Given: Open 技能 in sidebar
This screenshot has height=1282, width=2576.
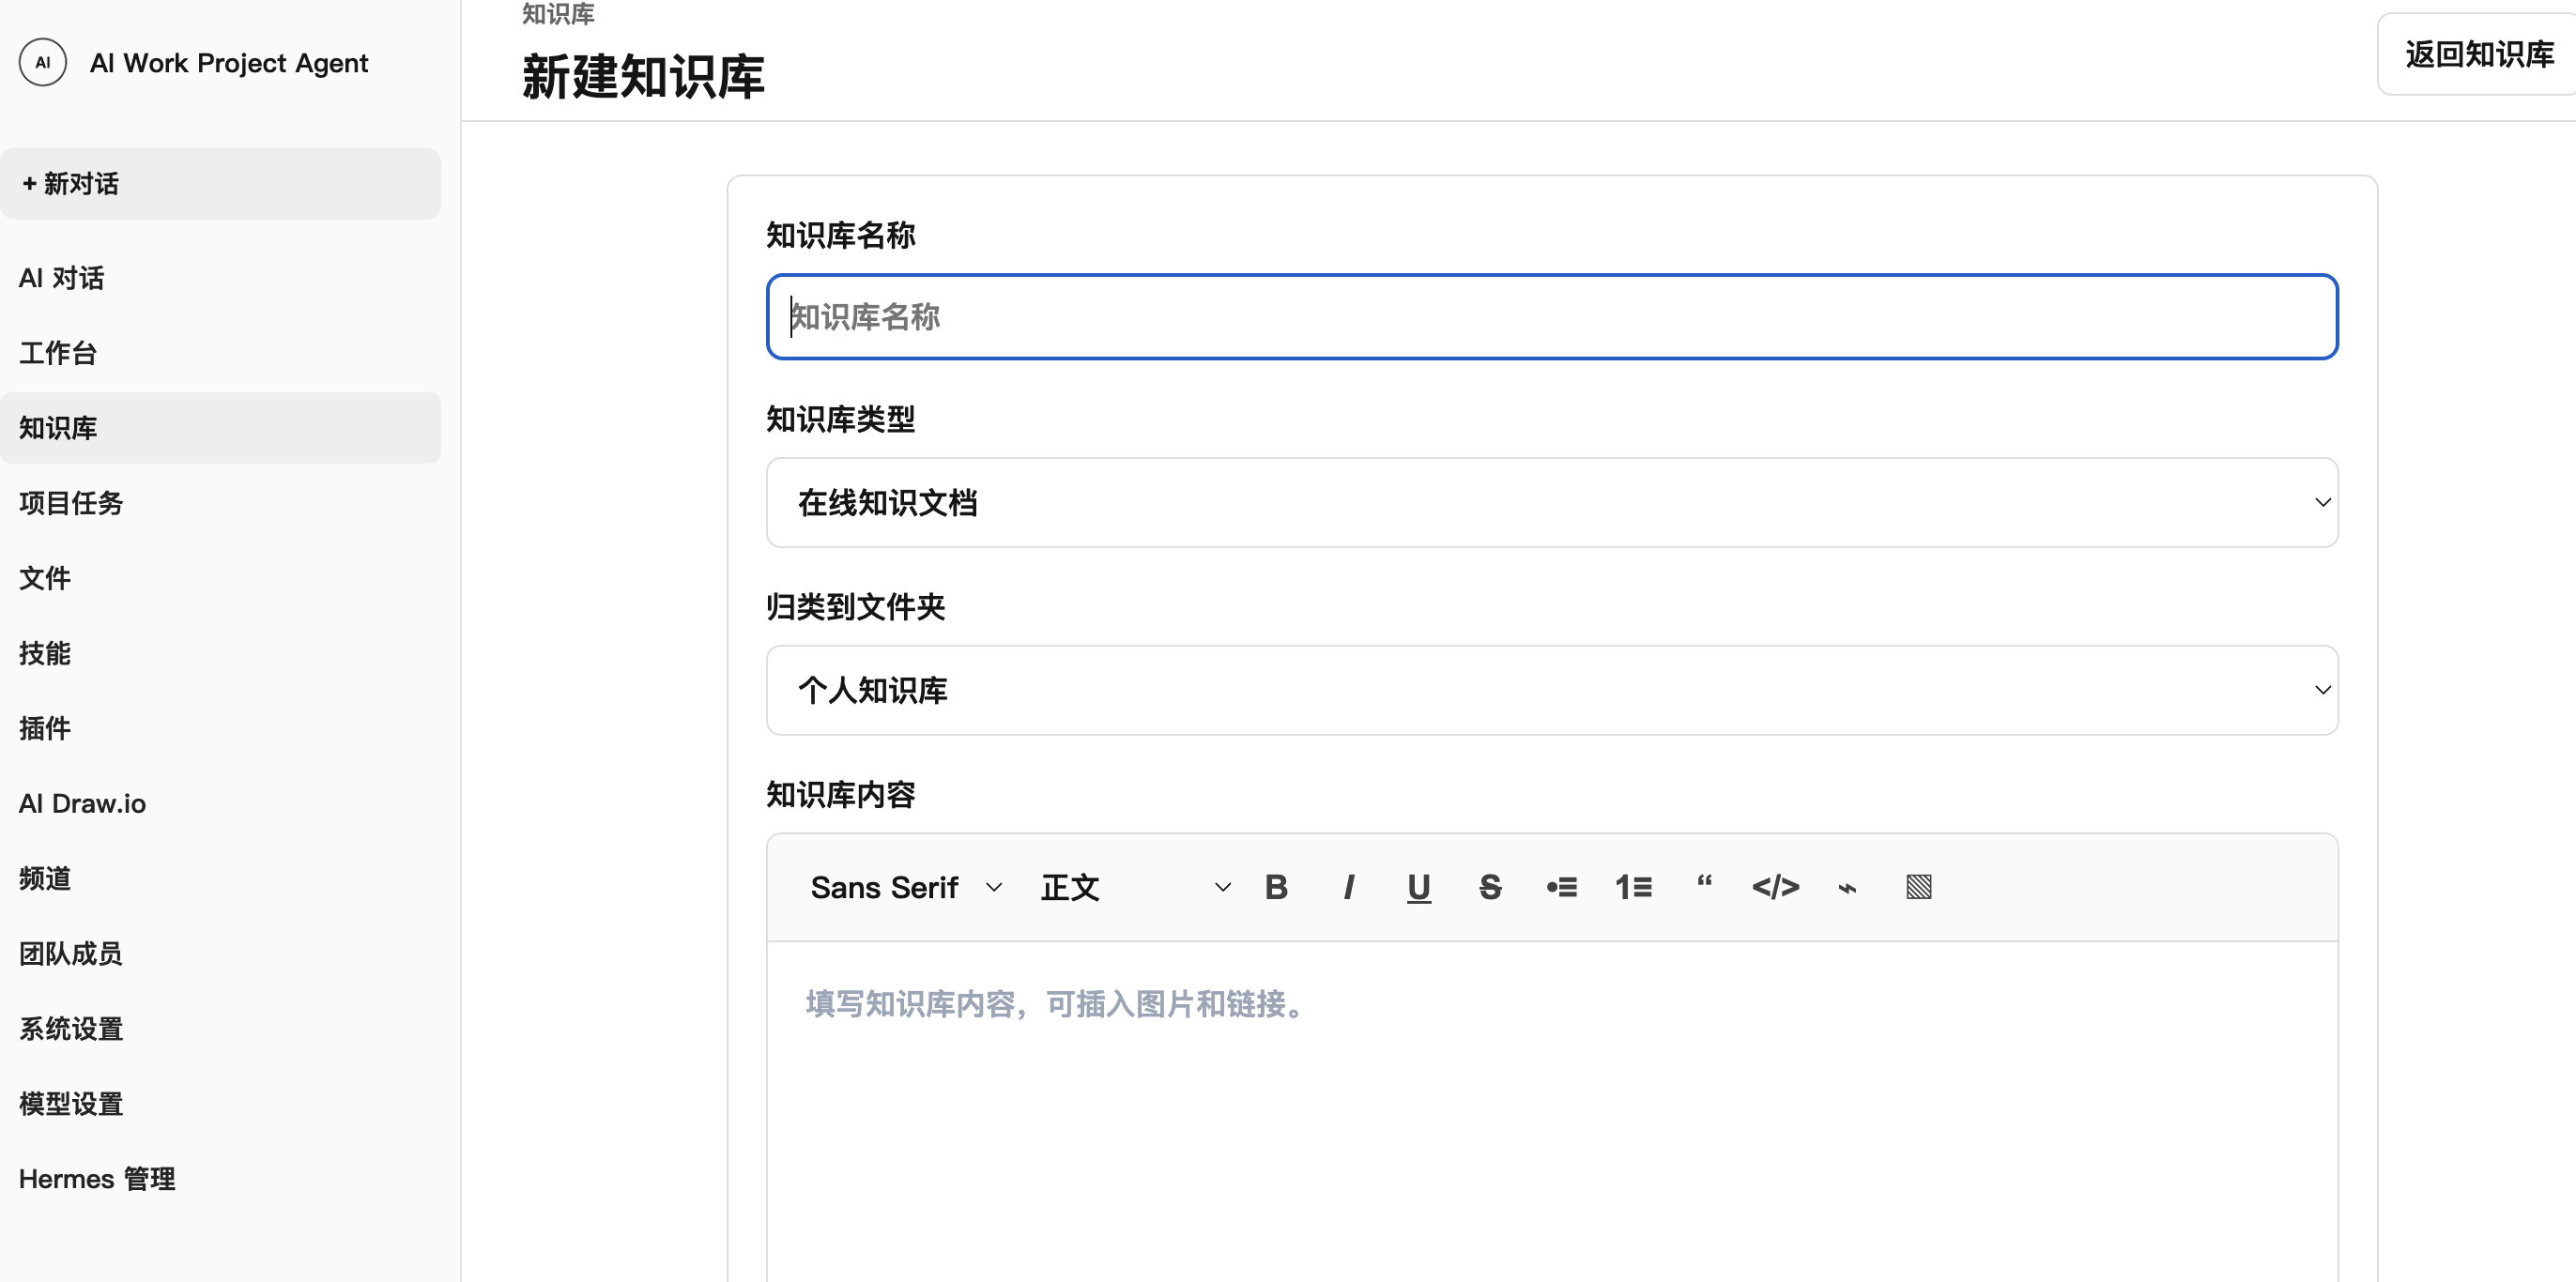Looking at the screenshot, I should tap(220, 653).
